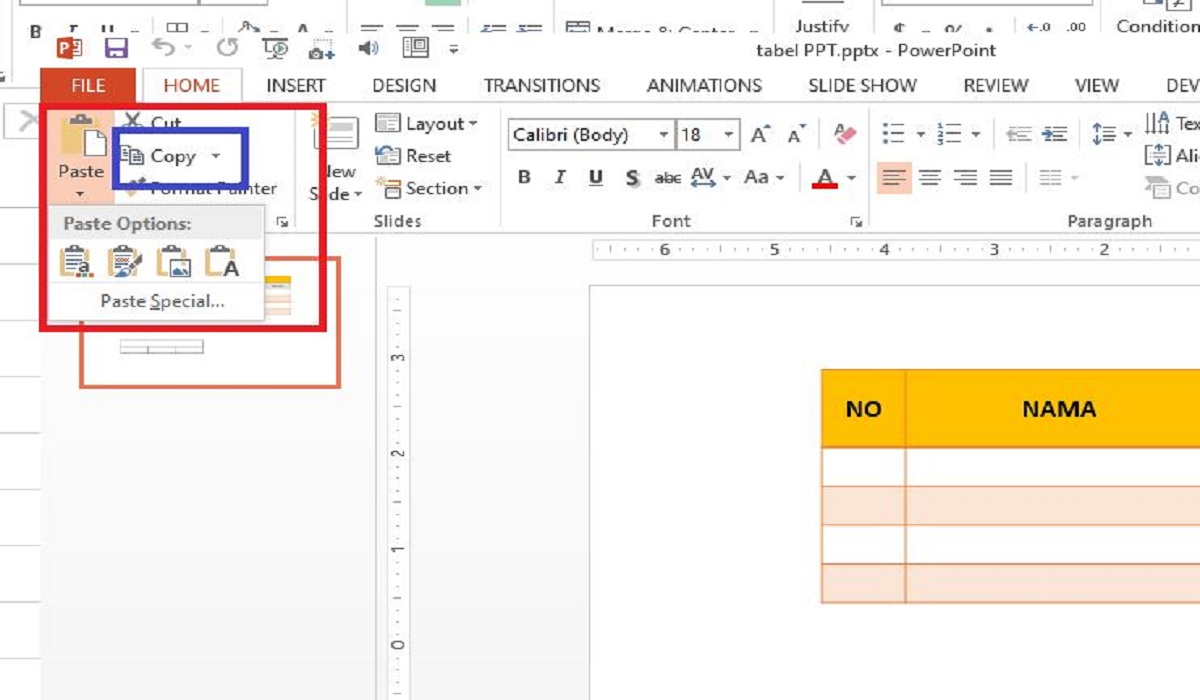Open the Layout dropdown in Slides group
Image resolution: width=1200 pixels, height=700 pixels.
pyautogui.click(x=427, y=124)
